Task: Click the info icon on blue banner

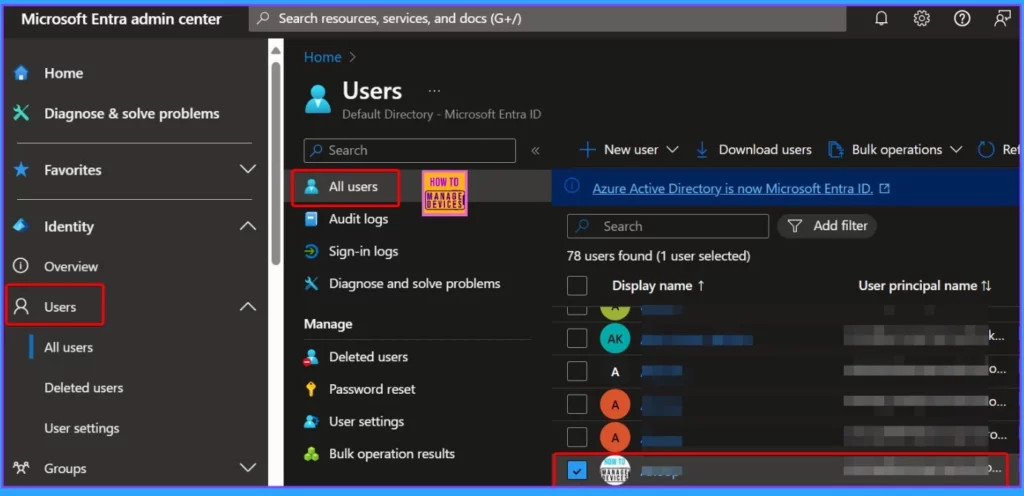Action: 571,187
